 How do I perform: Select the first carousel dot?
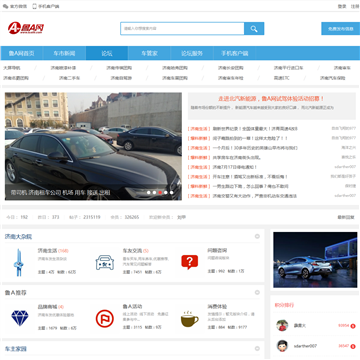(149, 192)
